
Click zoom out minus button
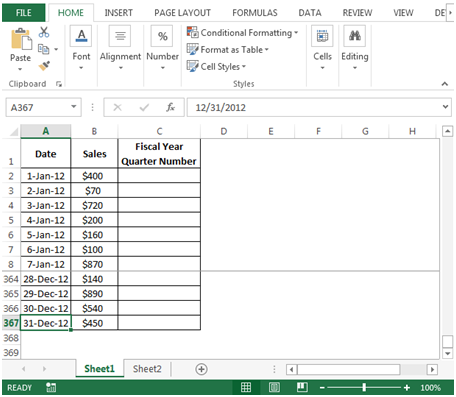[x=322, y=388]
